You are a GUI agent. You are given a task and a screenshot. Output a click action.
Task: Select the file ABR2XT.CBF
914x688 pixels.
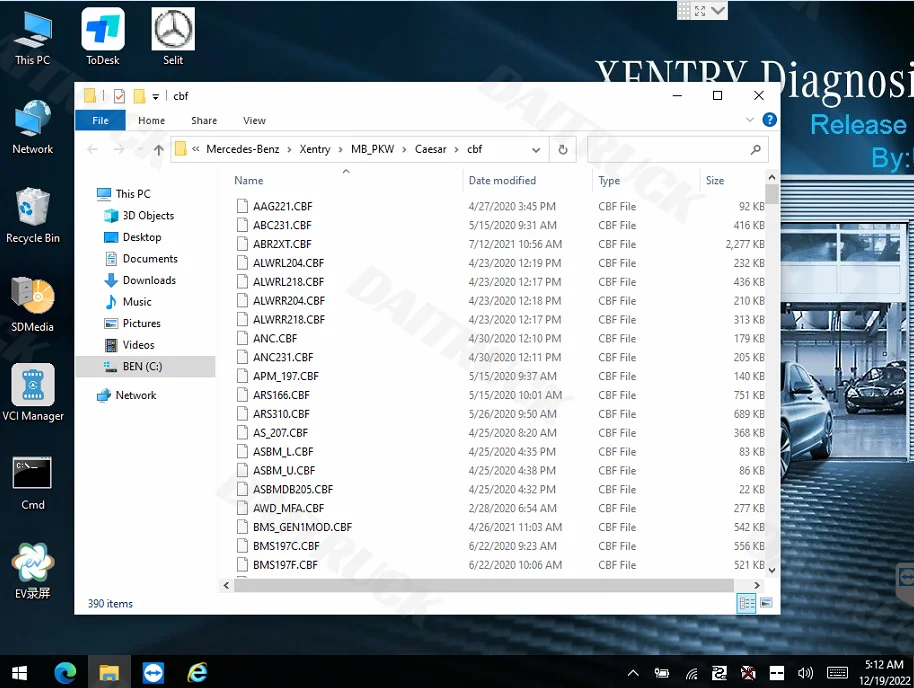(282, 244)
